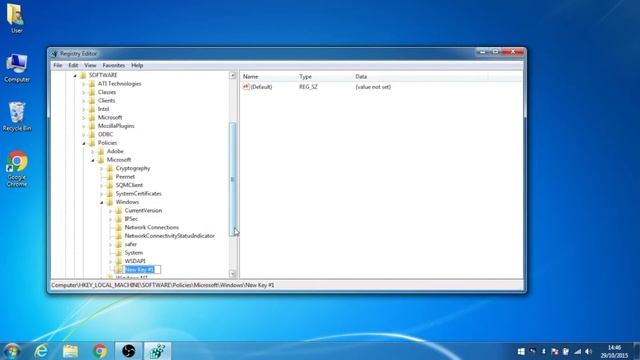Click the (Default) value string icon
This screenshot has height=360, width=640.
(x=246, y=87)
